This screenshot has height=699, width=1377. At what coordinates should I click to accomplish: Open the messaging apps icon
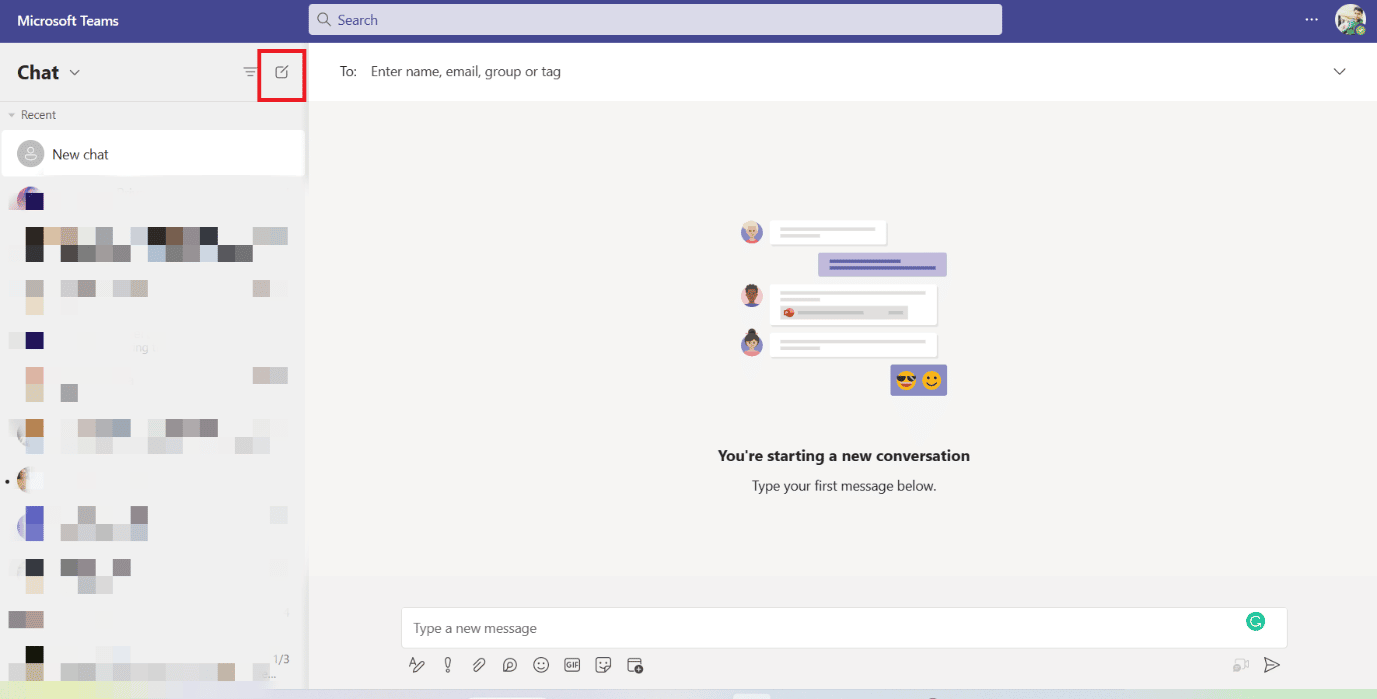click(x=634, y=664)
